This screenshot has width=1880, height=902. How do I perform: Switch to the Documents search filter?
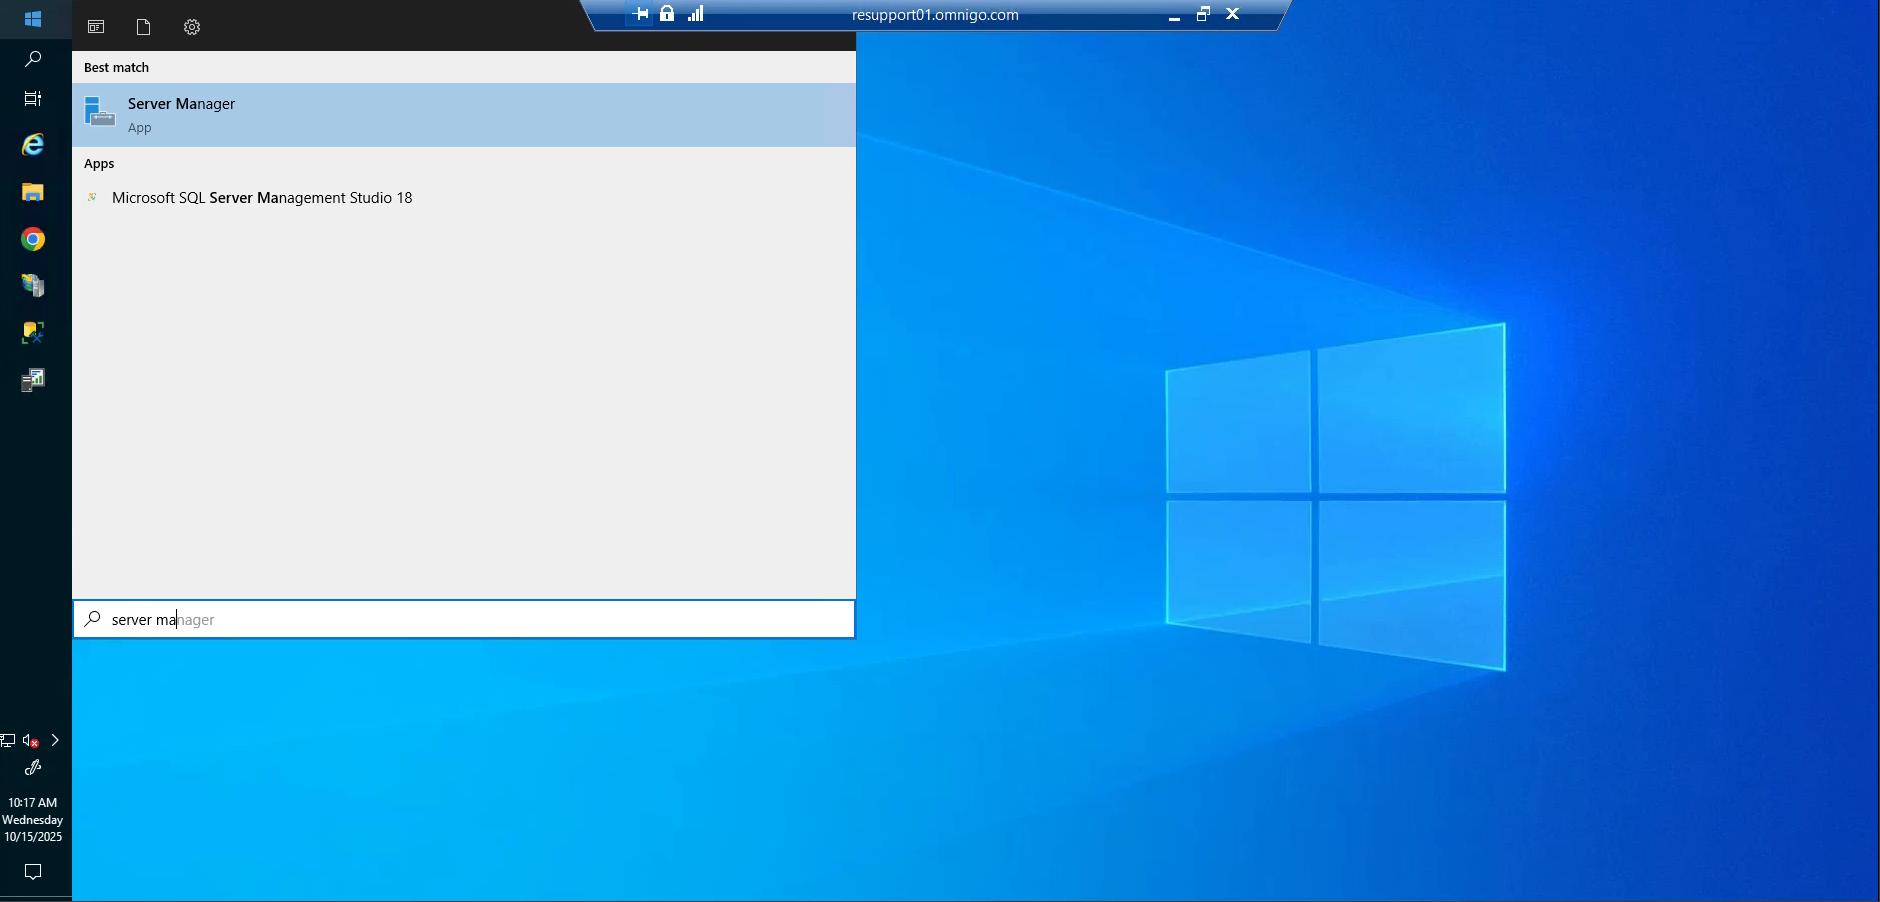coord(143,27)
